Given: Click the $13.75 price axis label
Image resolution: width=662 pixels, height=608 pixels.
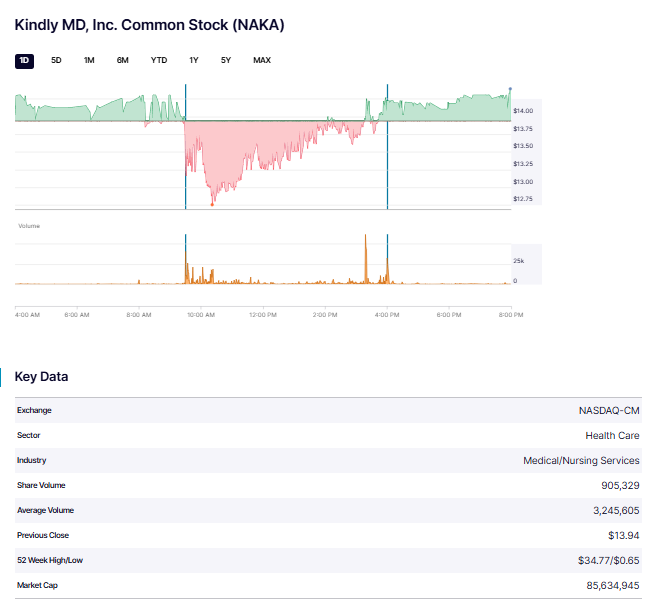Looking at the screenshot, I should click(x=523, y=129).
